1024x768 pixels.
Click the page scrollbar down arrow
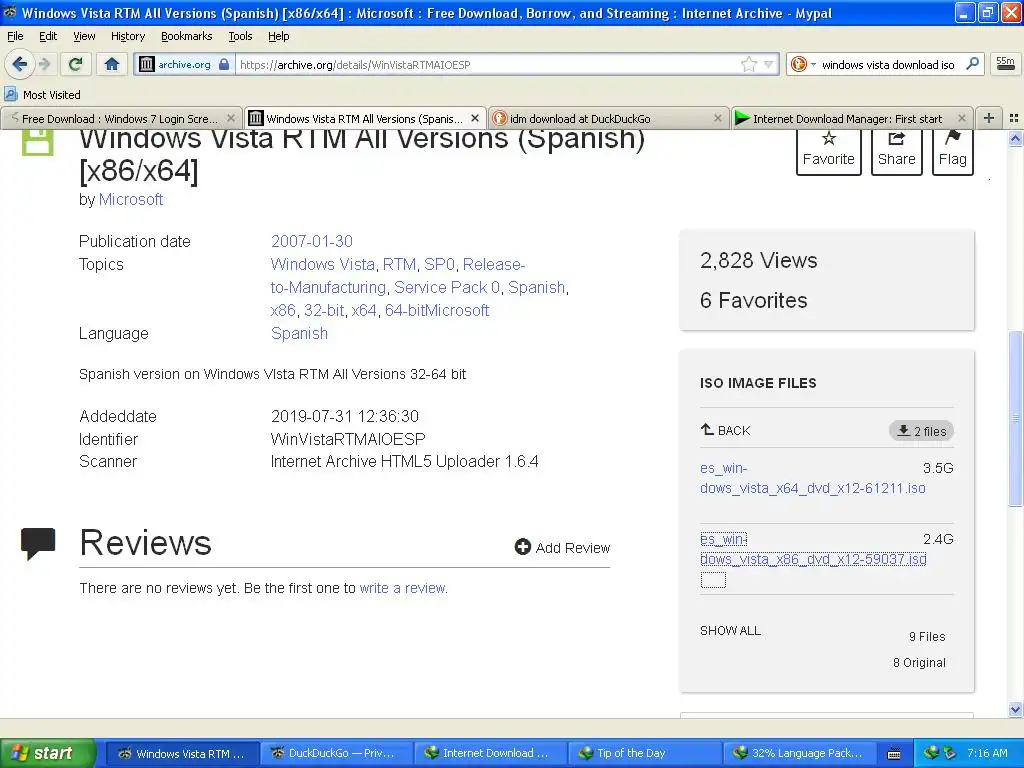1015,709
